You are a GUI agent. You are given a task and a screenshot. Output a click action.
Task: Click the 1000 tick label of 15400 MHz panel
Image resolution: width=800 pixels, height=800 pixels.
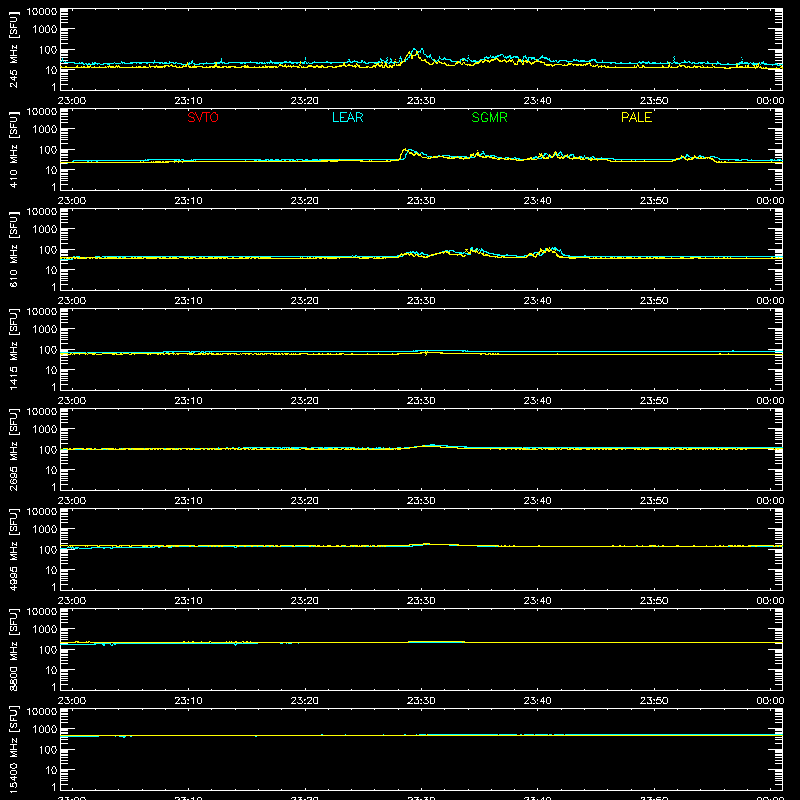coord(45,730)
